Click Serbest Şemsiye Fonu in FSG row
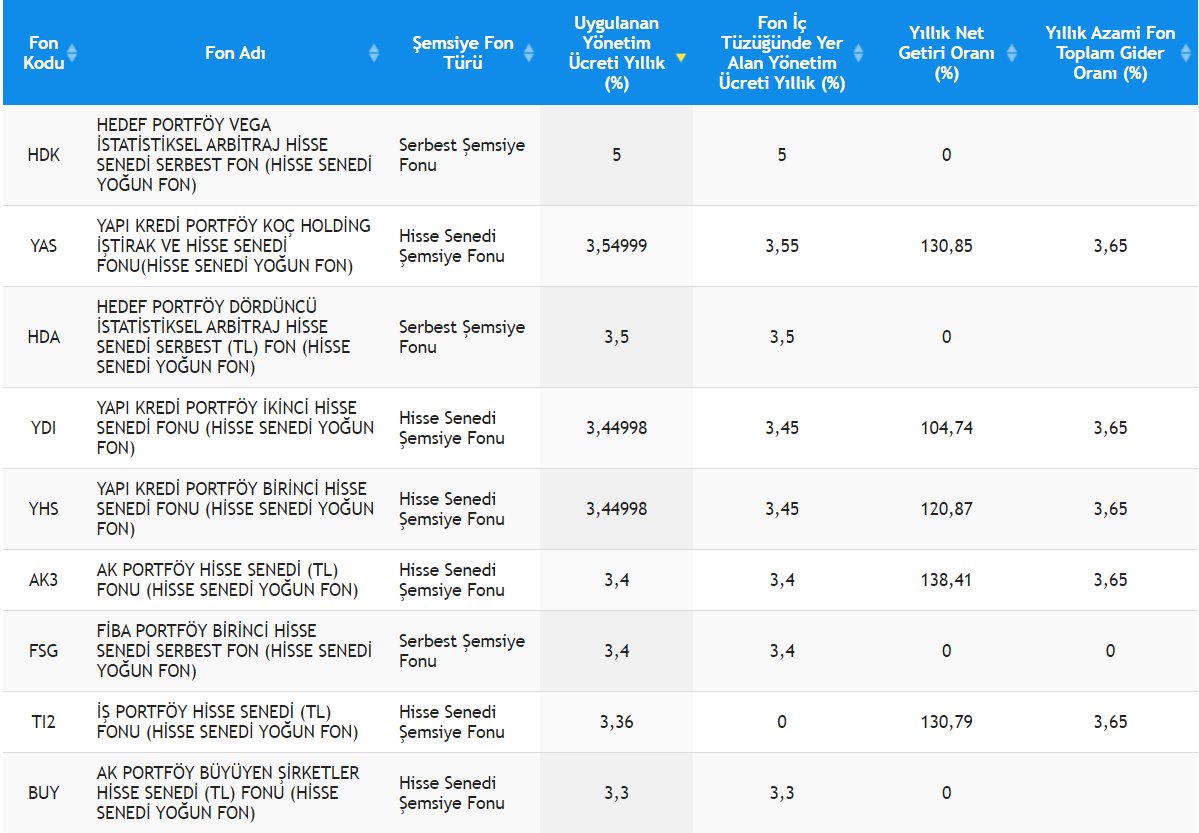This screenshot has height=833, width=1199. click(x=462, y=651)
